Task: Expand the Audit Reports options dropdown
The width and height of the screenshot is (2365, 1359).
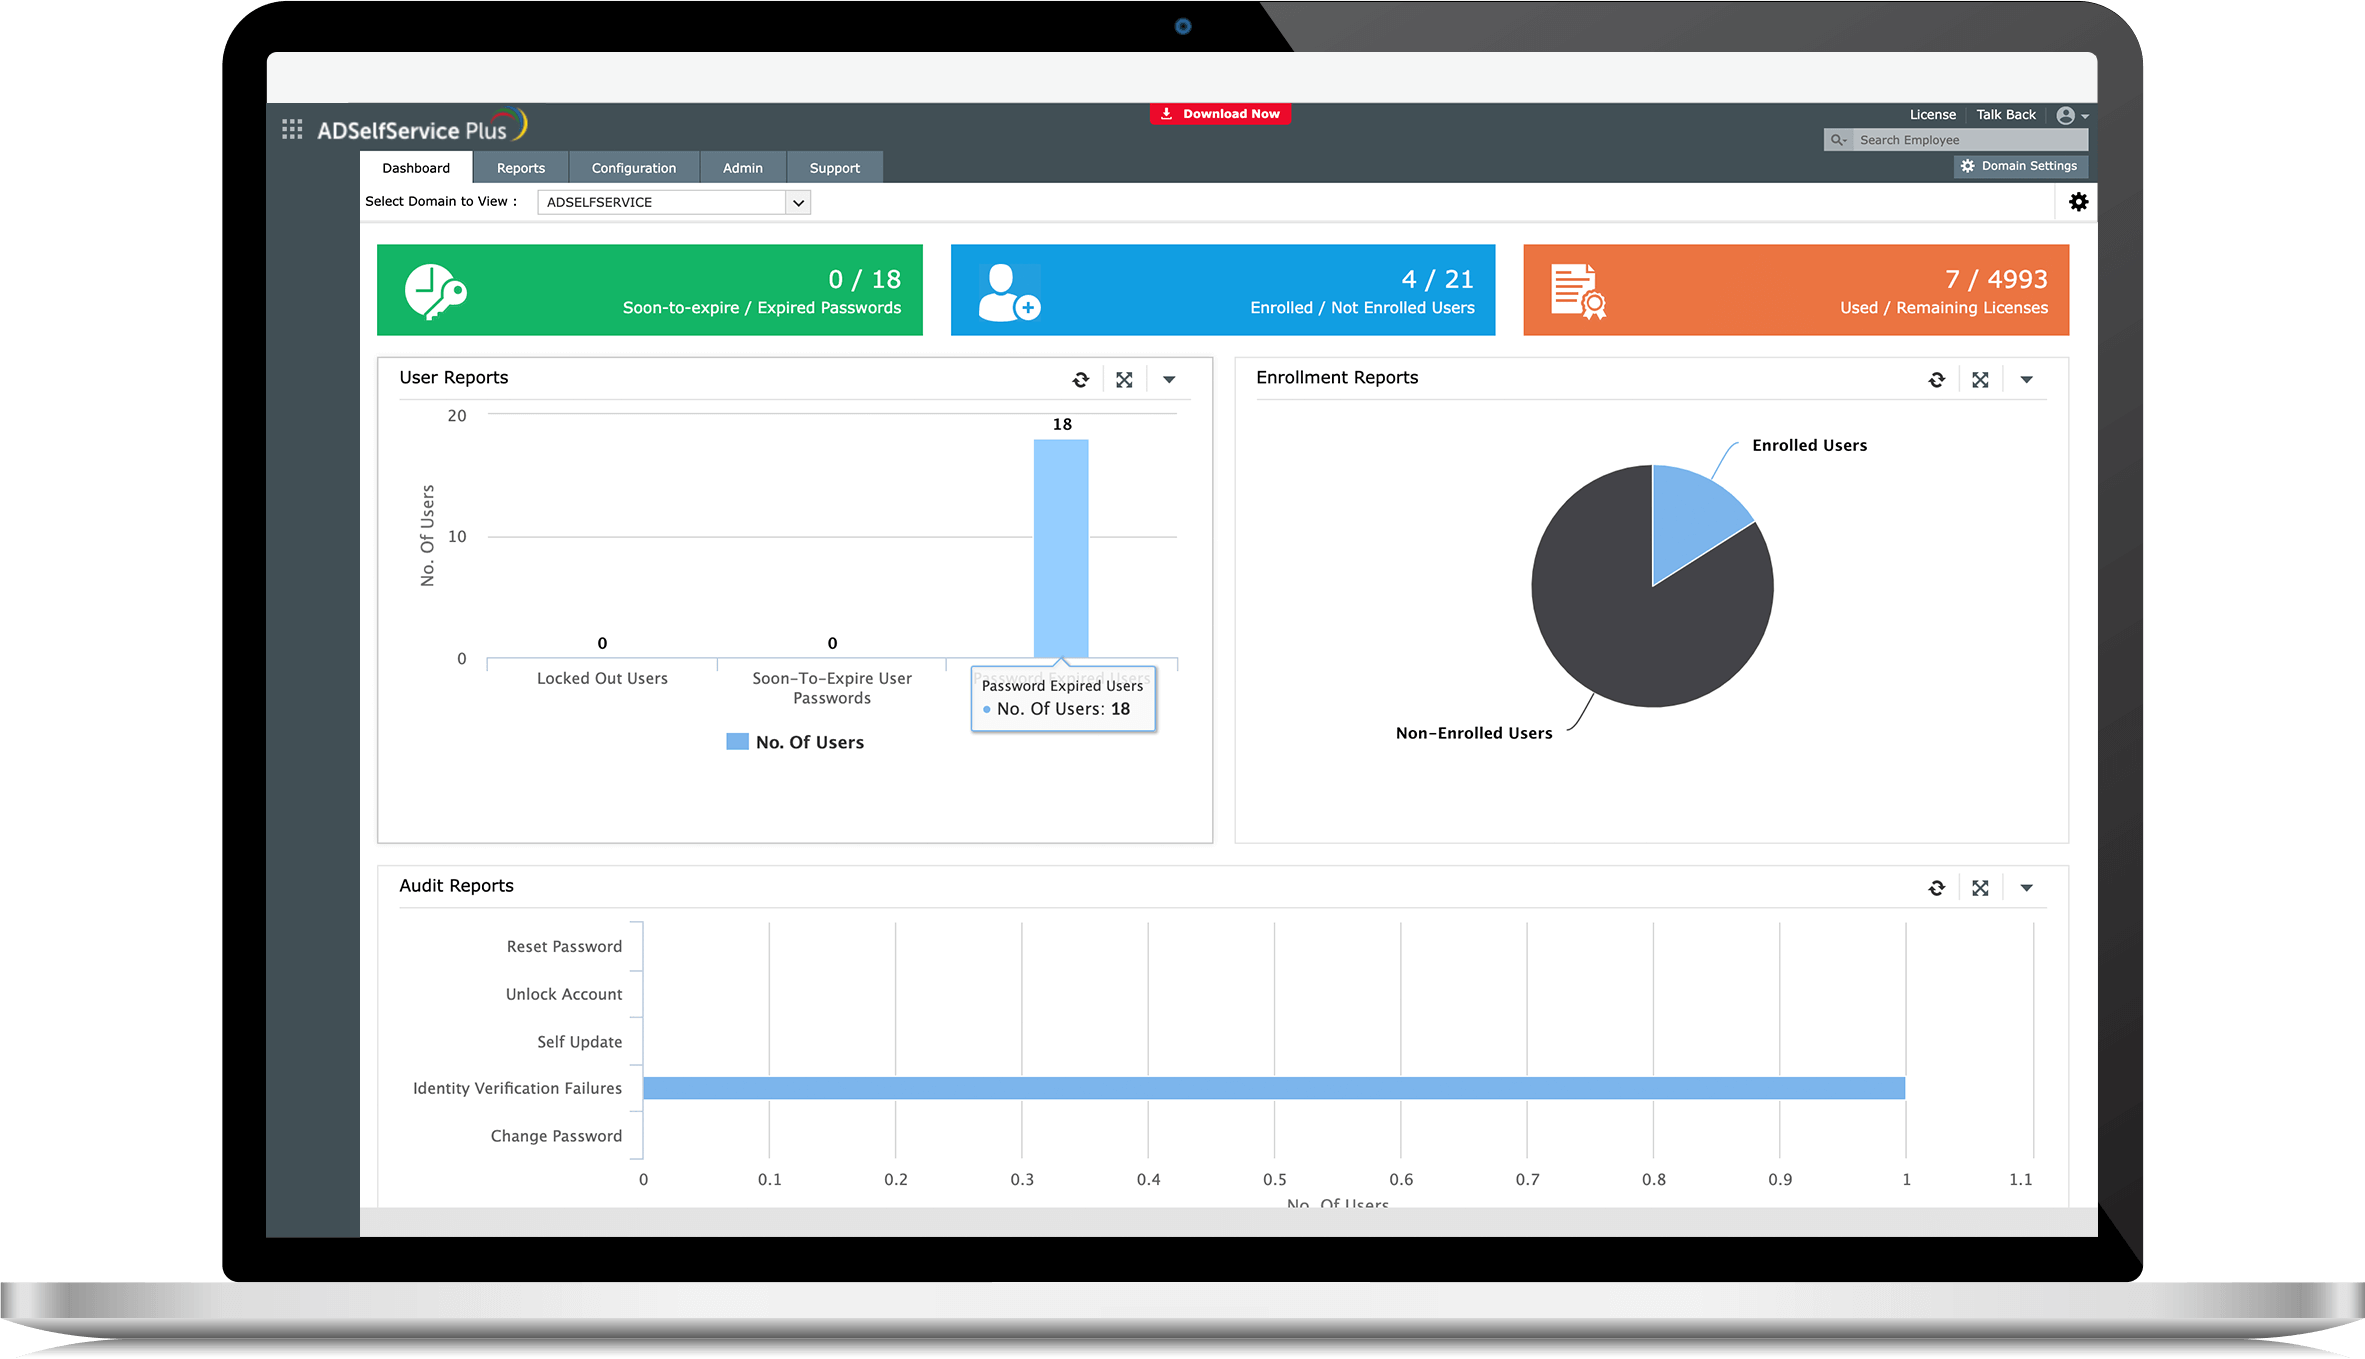Action: [x=2026, y=888]
